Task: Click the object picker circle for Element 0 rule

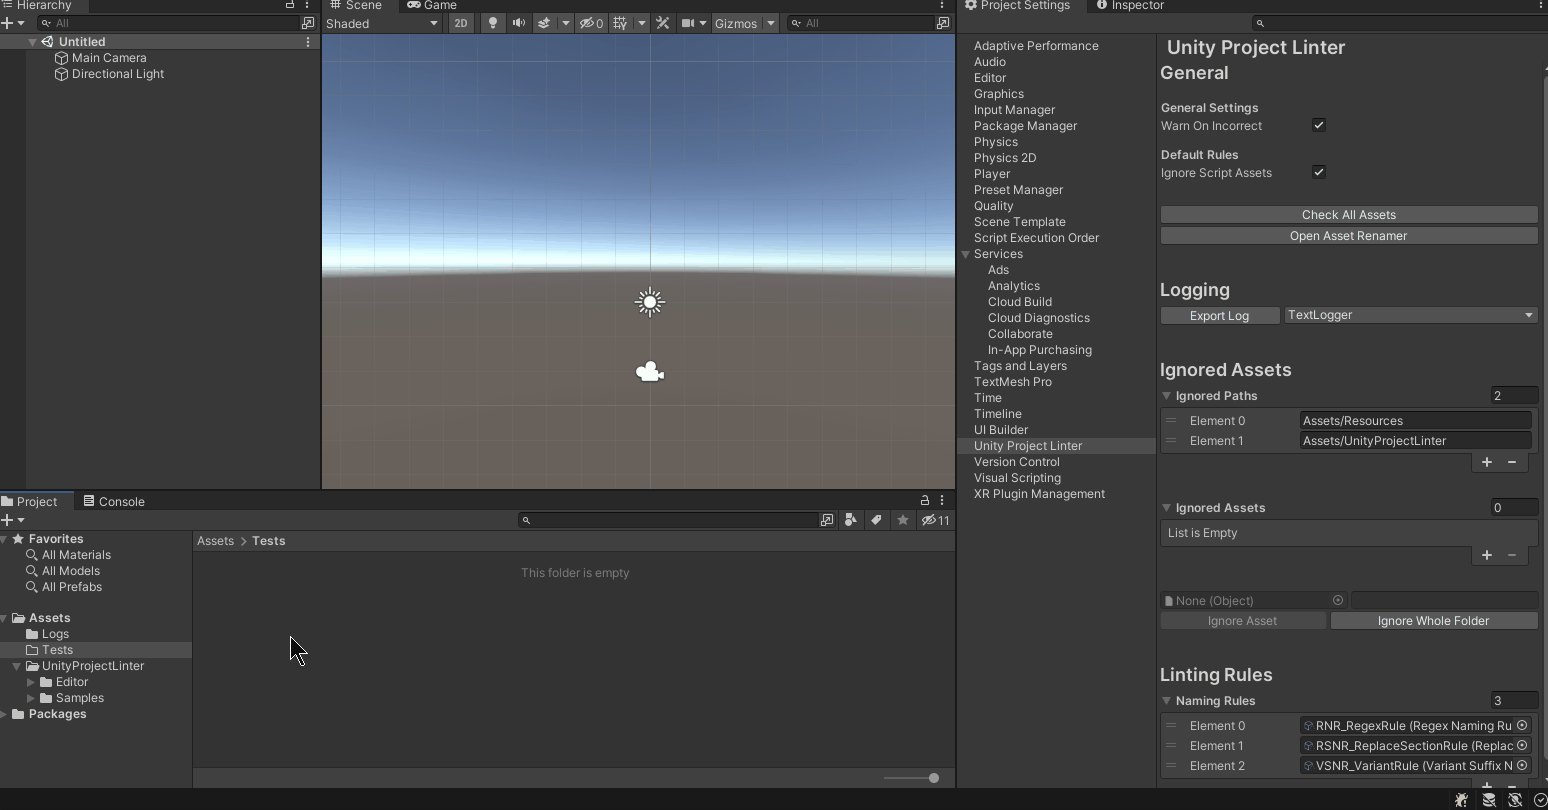Action: (x=1522, y=726)
